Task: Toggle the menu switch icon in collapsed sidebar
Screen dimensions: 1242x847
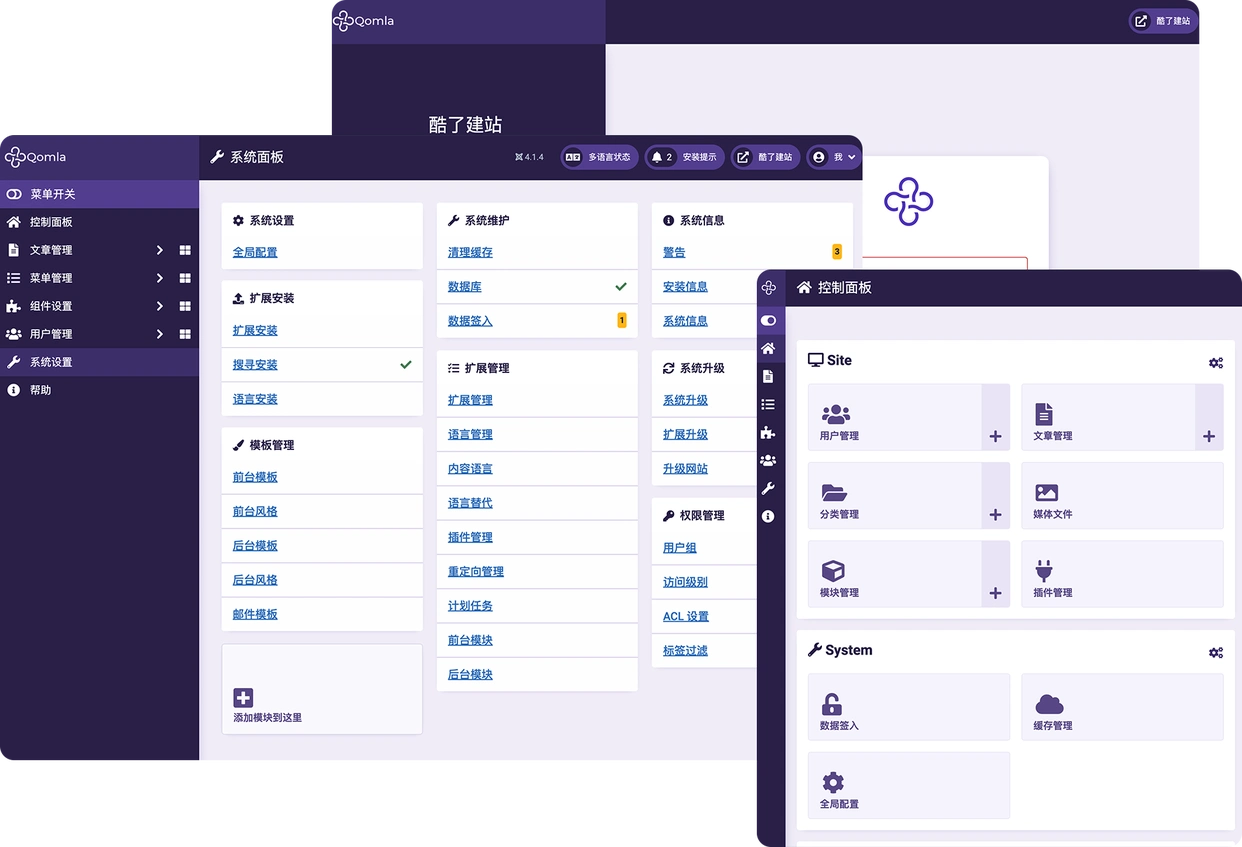Action: pos(768,321)
